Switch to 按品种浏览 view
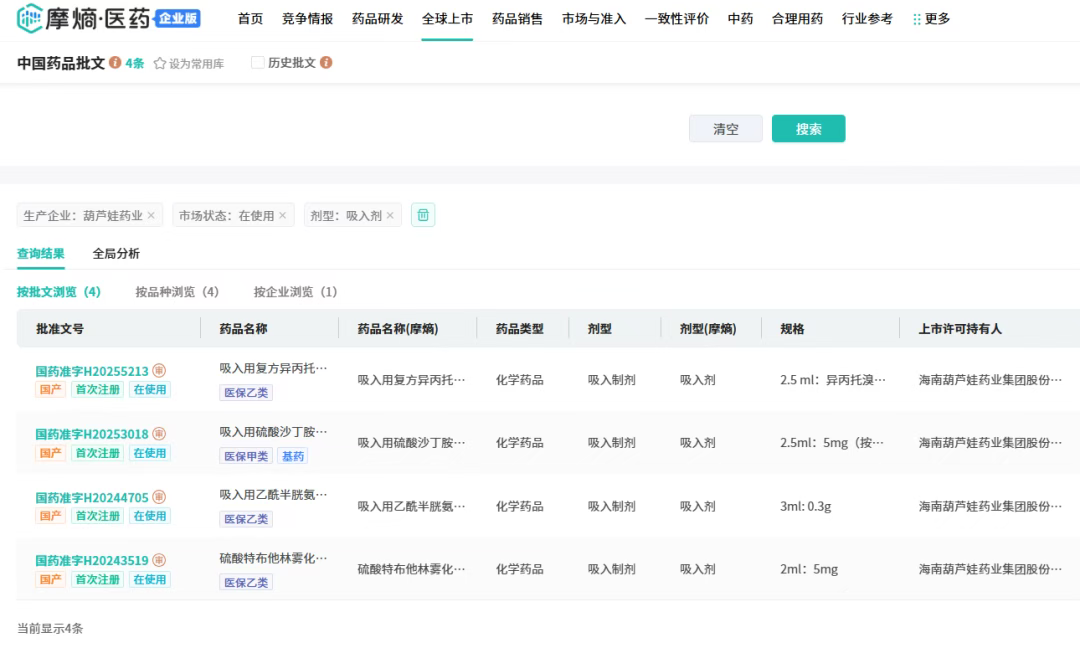Image resolution: width=1080 pixels, height=648 pixels. tap(176, 292)
